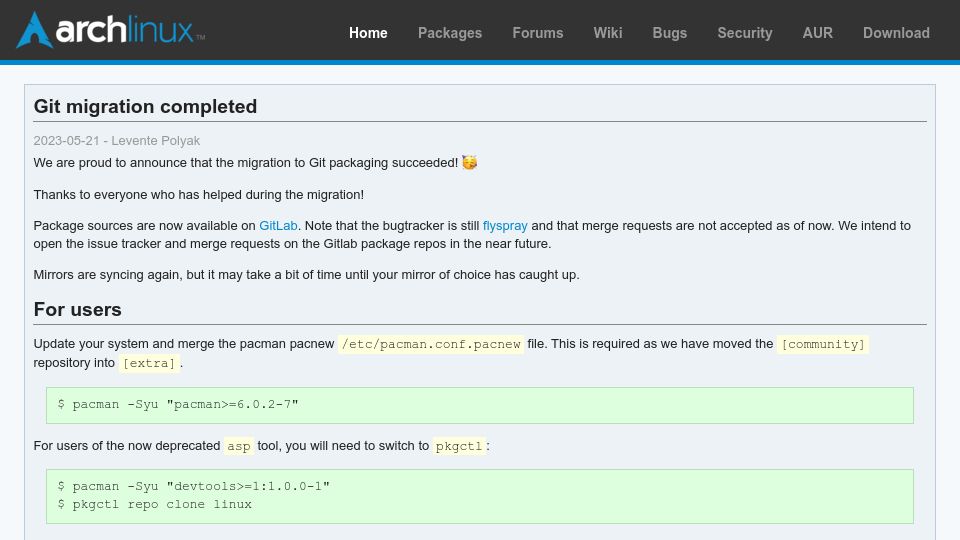Click the party face emoji
The width and height of the screenshot is (960, 540).
pyautogui.click(x=470, y=162)
